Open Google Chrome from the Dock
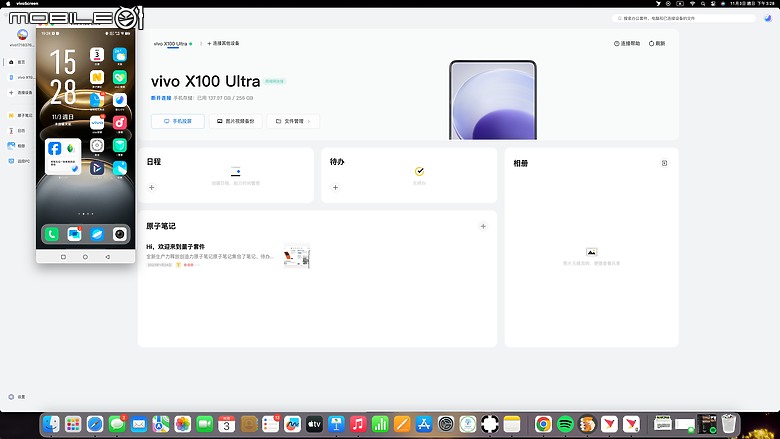The image size is (780, 439). tap(543, 424)
